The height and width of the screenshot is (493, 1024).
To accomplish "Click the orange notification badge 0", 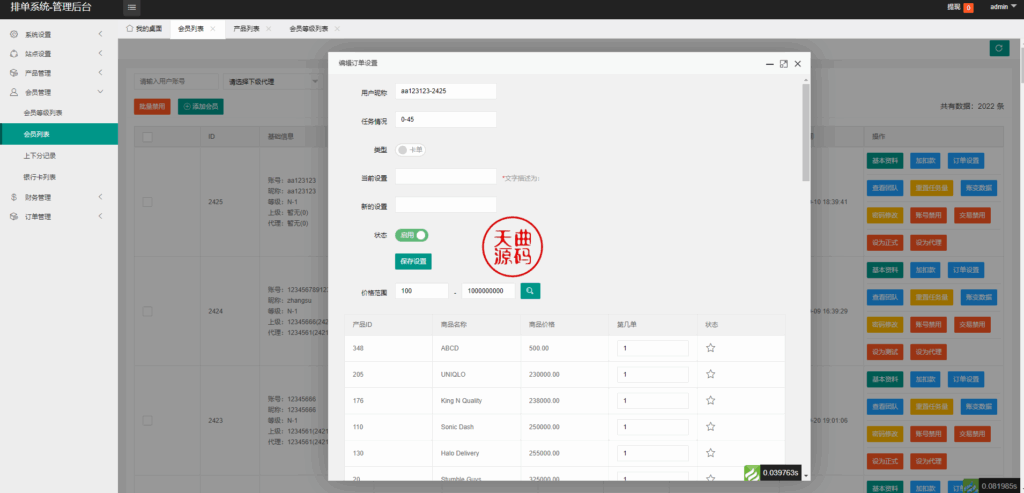I will point(968,8).
